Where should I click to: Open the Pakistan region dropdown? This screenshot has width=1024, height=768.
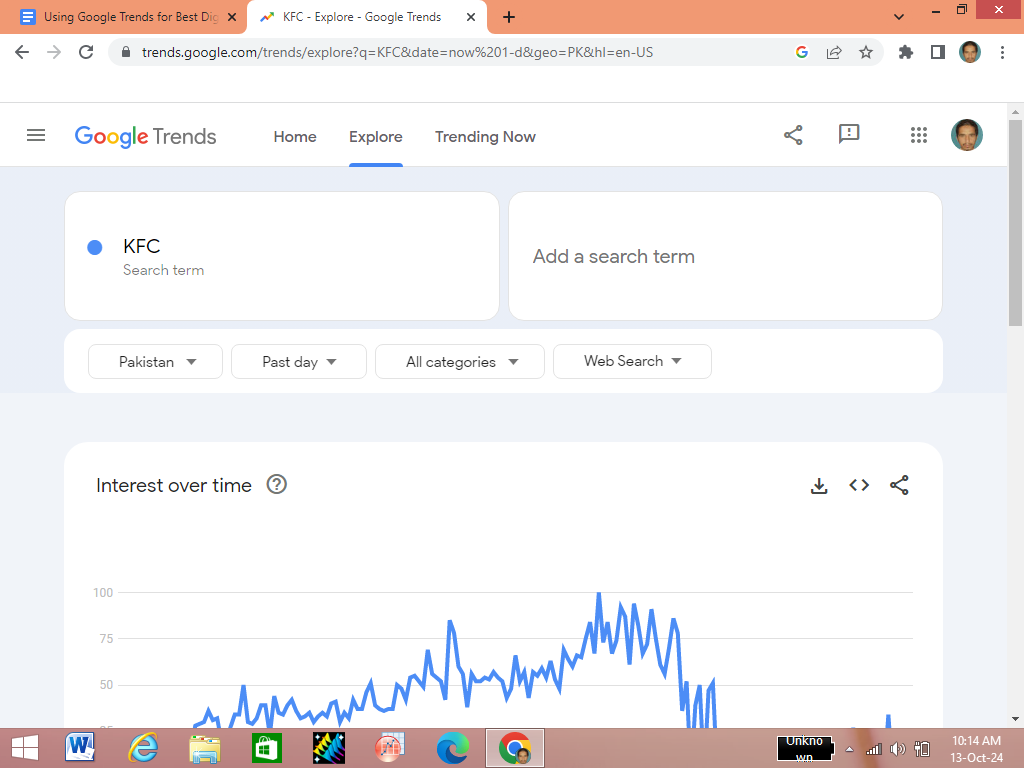click(155, 362)
